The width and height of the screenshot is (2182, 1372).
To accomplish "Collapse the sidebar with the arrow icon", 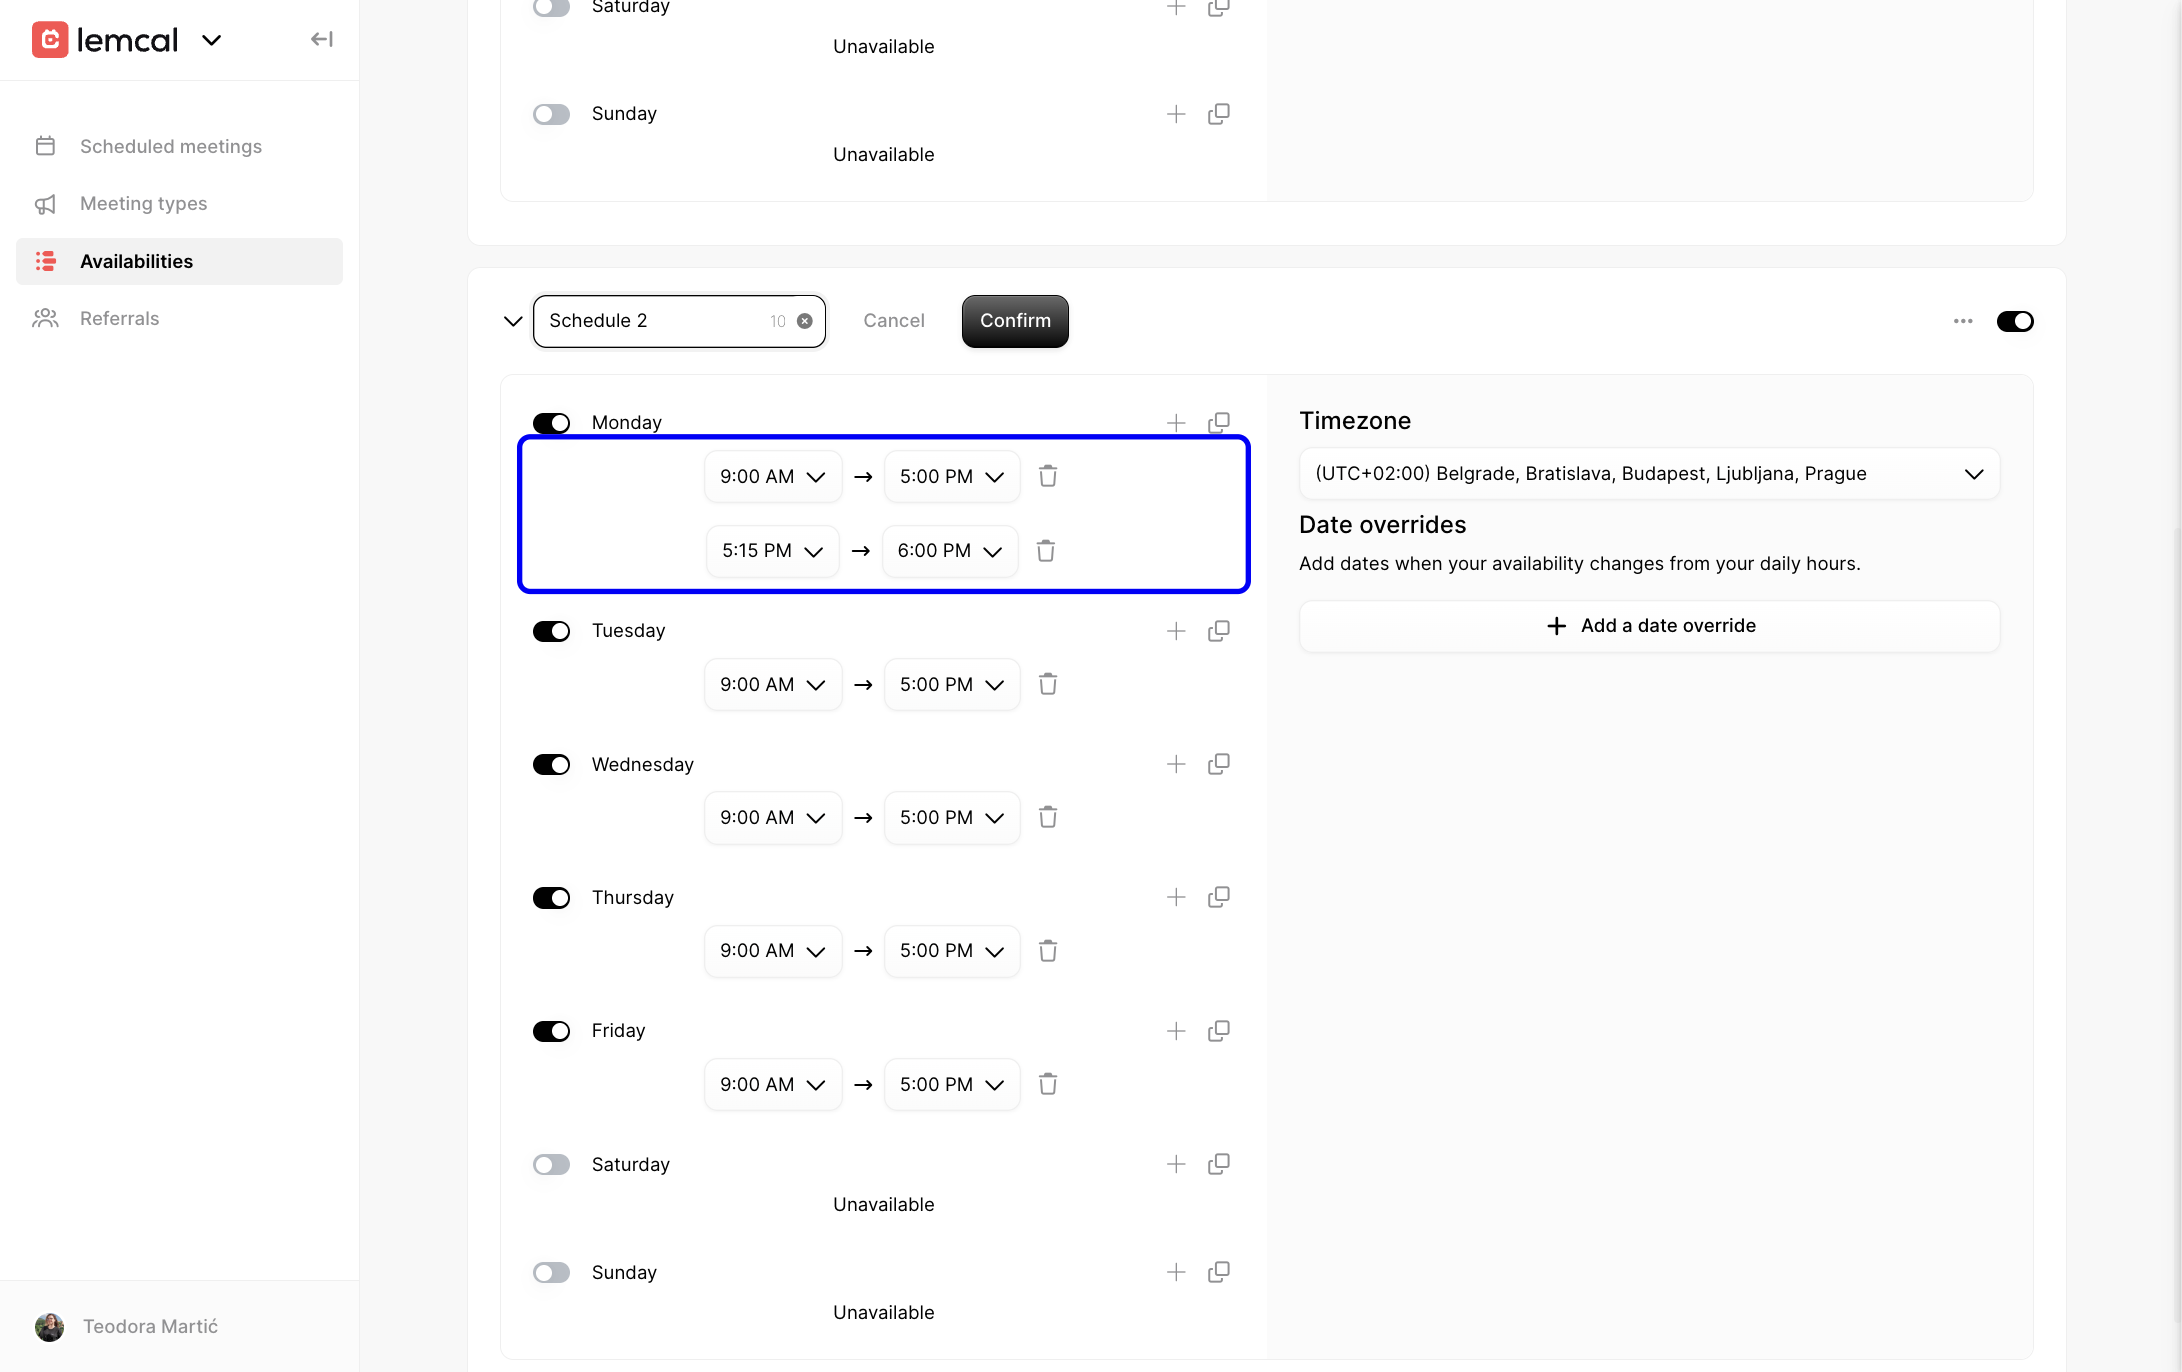I will 321,38.
